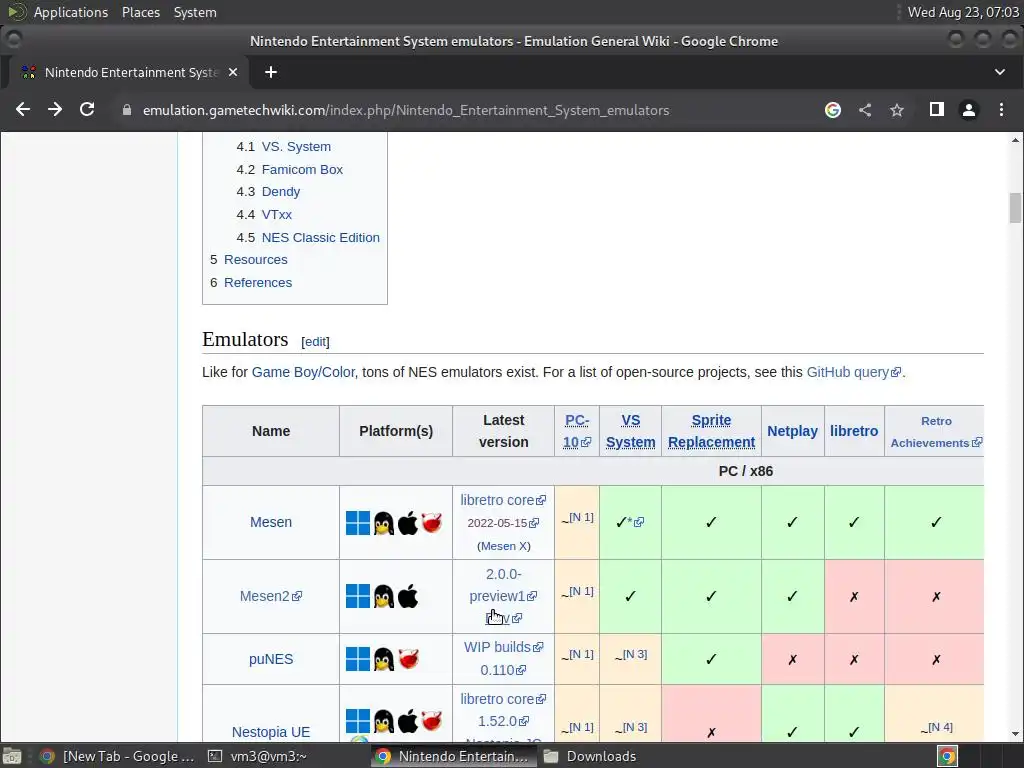Switch to New Tab Chrome window in taskbar
Screen dimensions: 1024x768
pos(118,756)
